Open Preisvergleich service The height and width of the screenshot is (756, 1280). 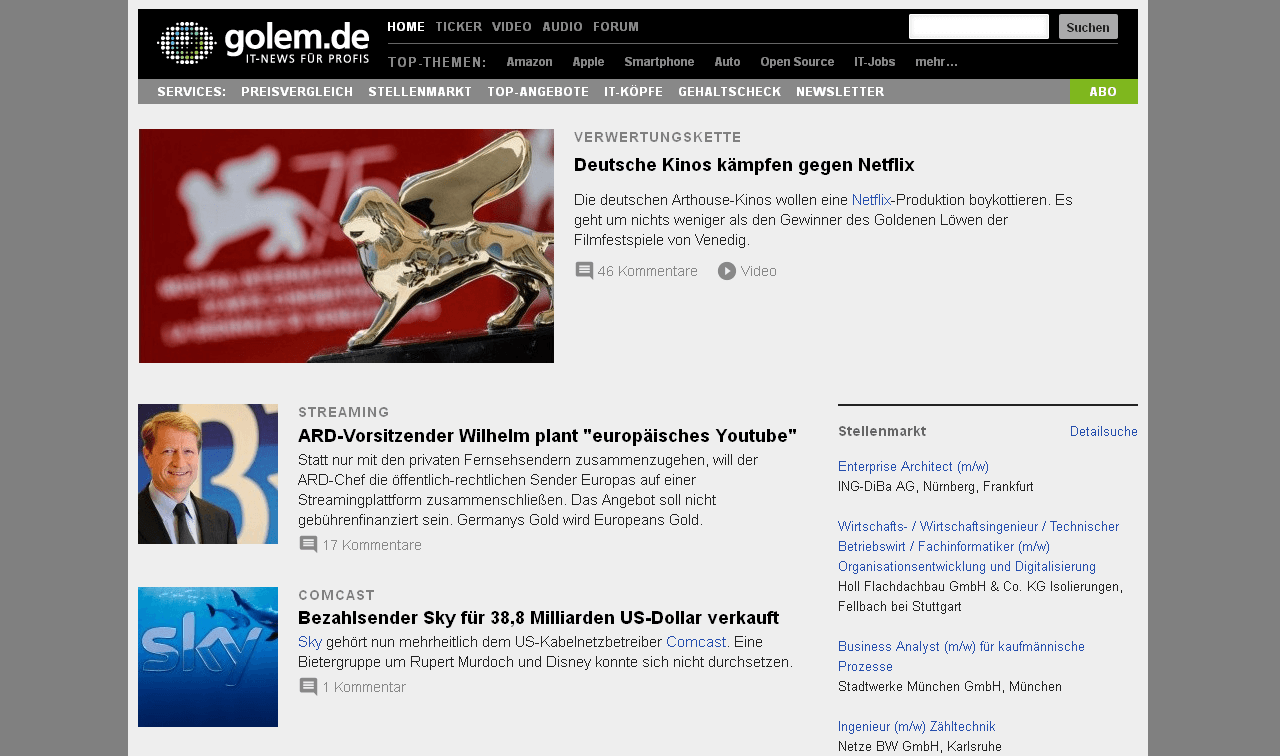pyautogui.click(x=297, y=92)
